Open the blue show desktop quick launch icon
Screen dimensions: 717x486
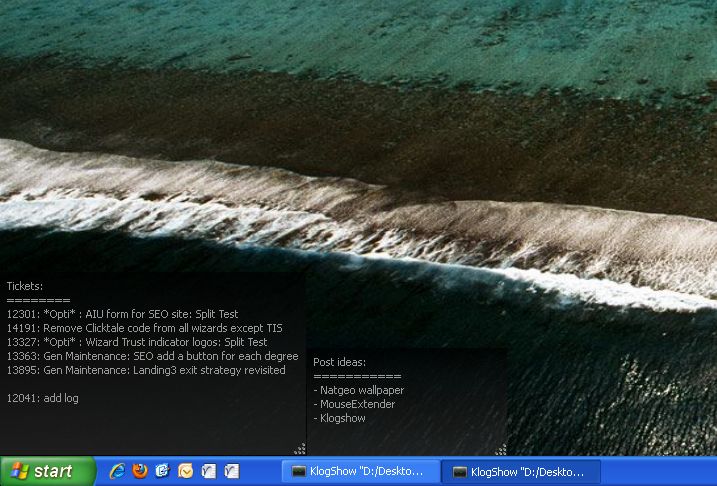click(x=163, y=471)
